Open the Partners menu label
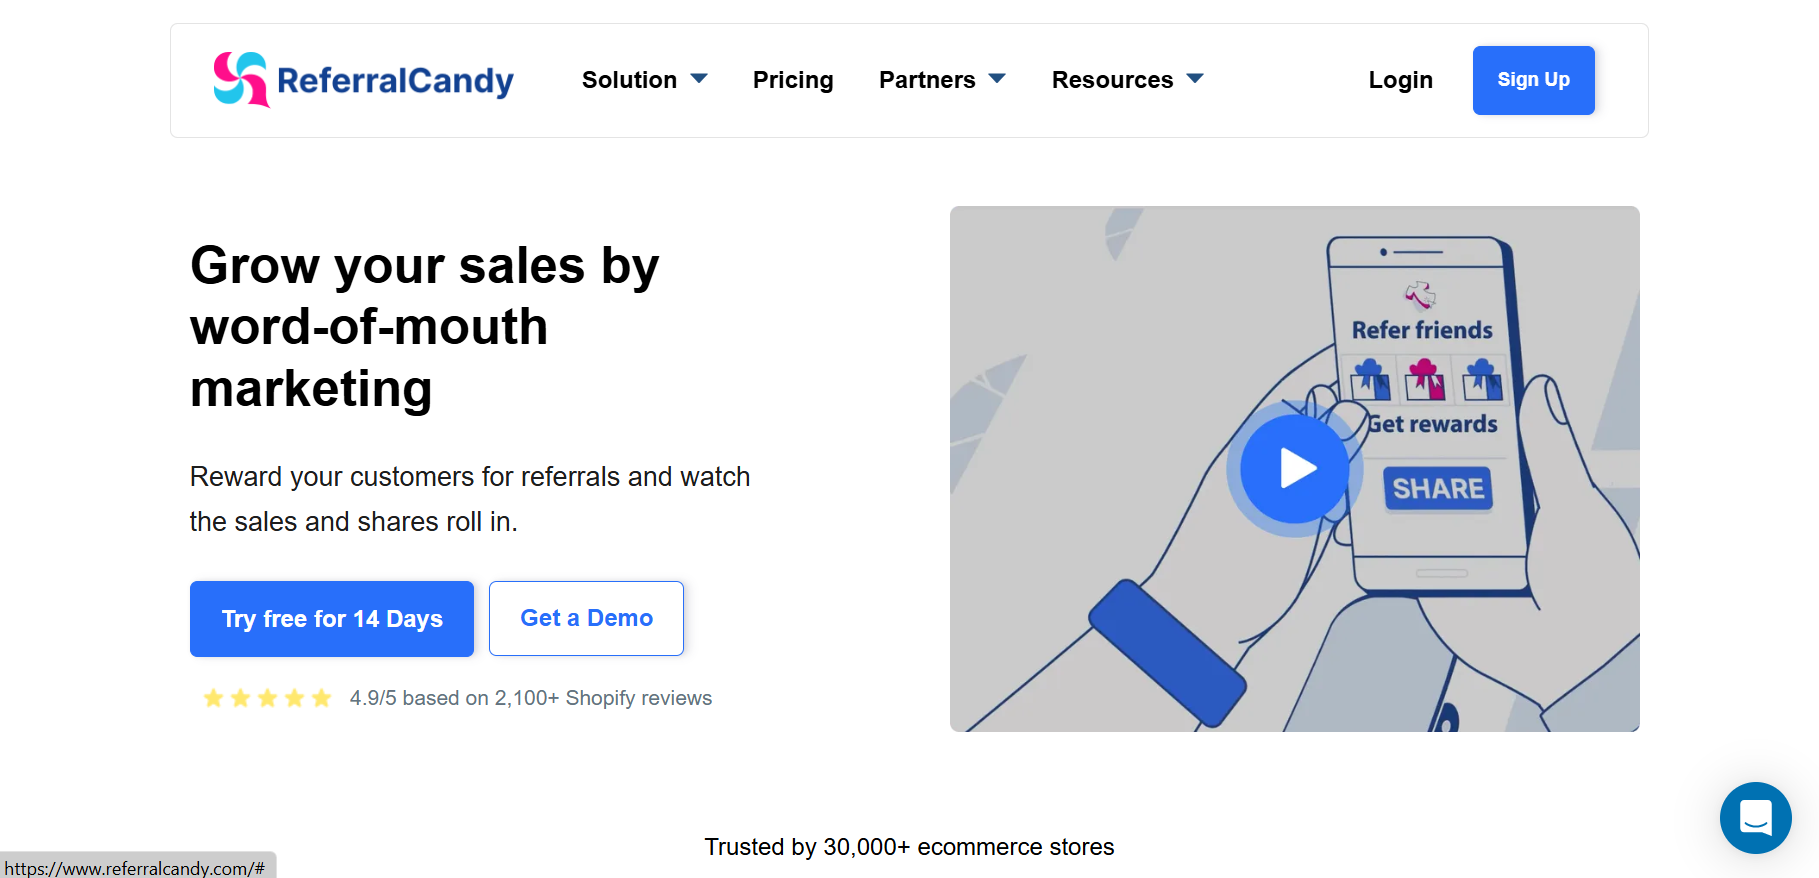Image resolution: width=1819 pixels, height=878 pixels. [x=927, y=80]
